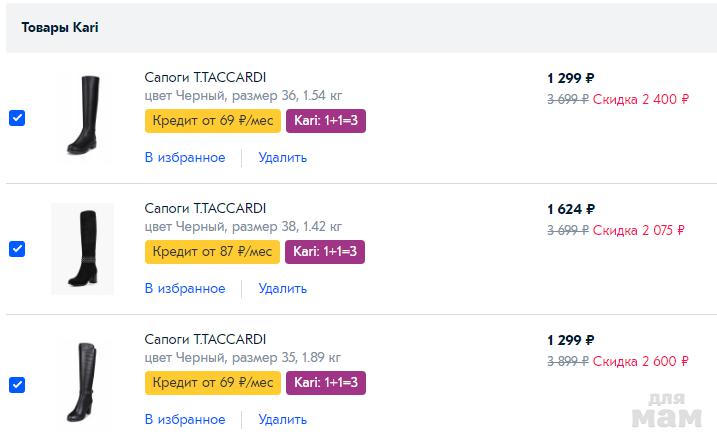717x442 pixels.
Task: View Kari 1+1=3 promo on third item
Action: click(x=325, y=383)
